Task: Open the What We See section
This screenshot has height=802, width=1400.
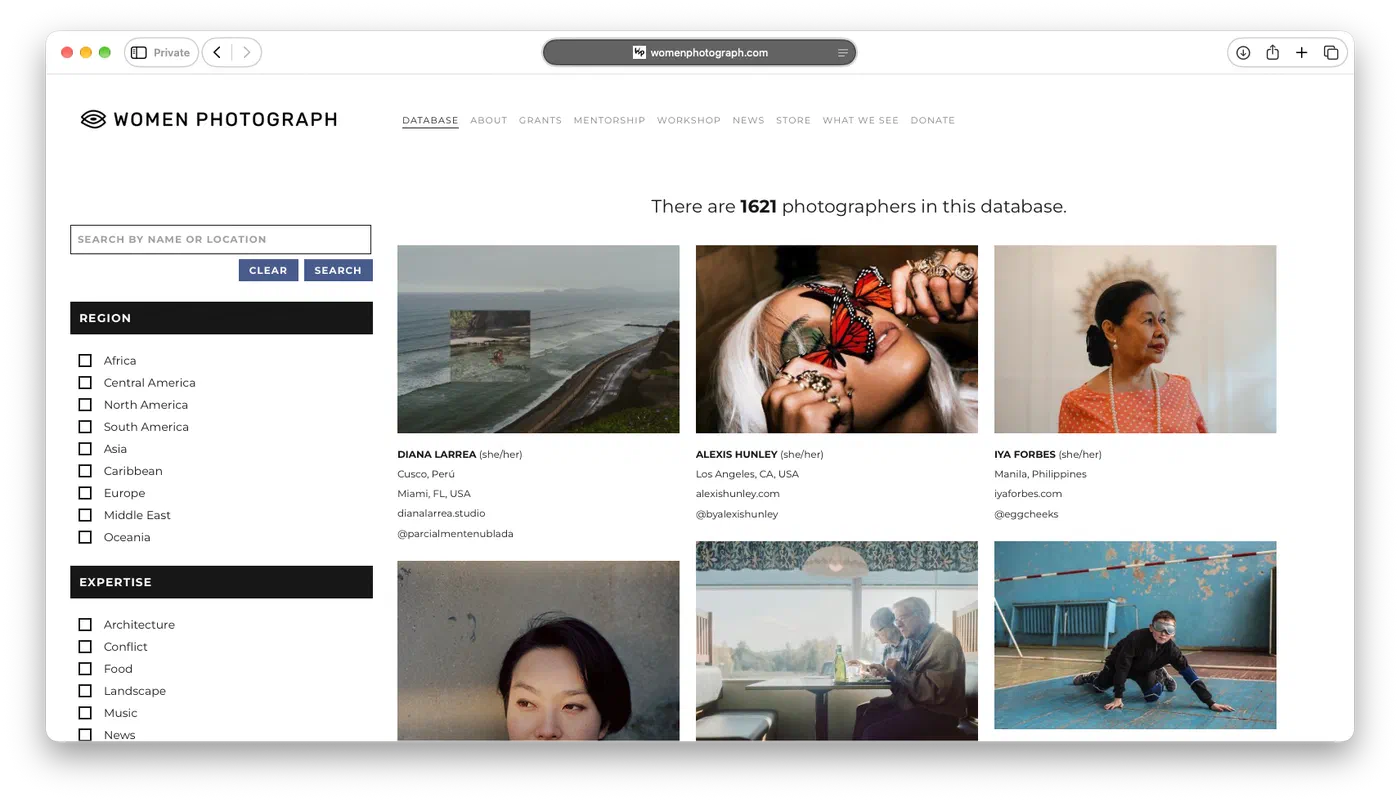Action: click(x=860, y=121)
